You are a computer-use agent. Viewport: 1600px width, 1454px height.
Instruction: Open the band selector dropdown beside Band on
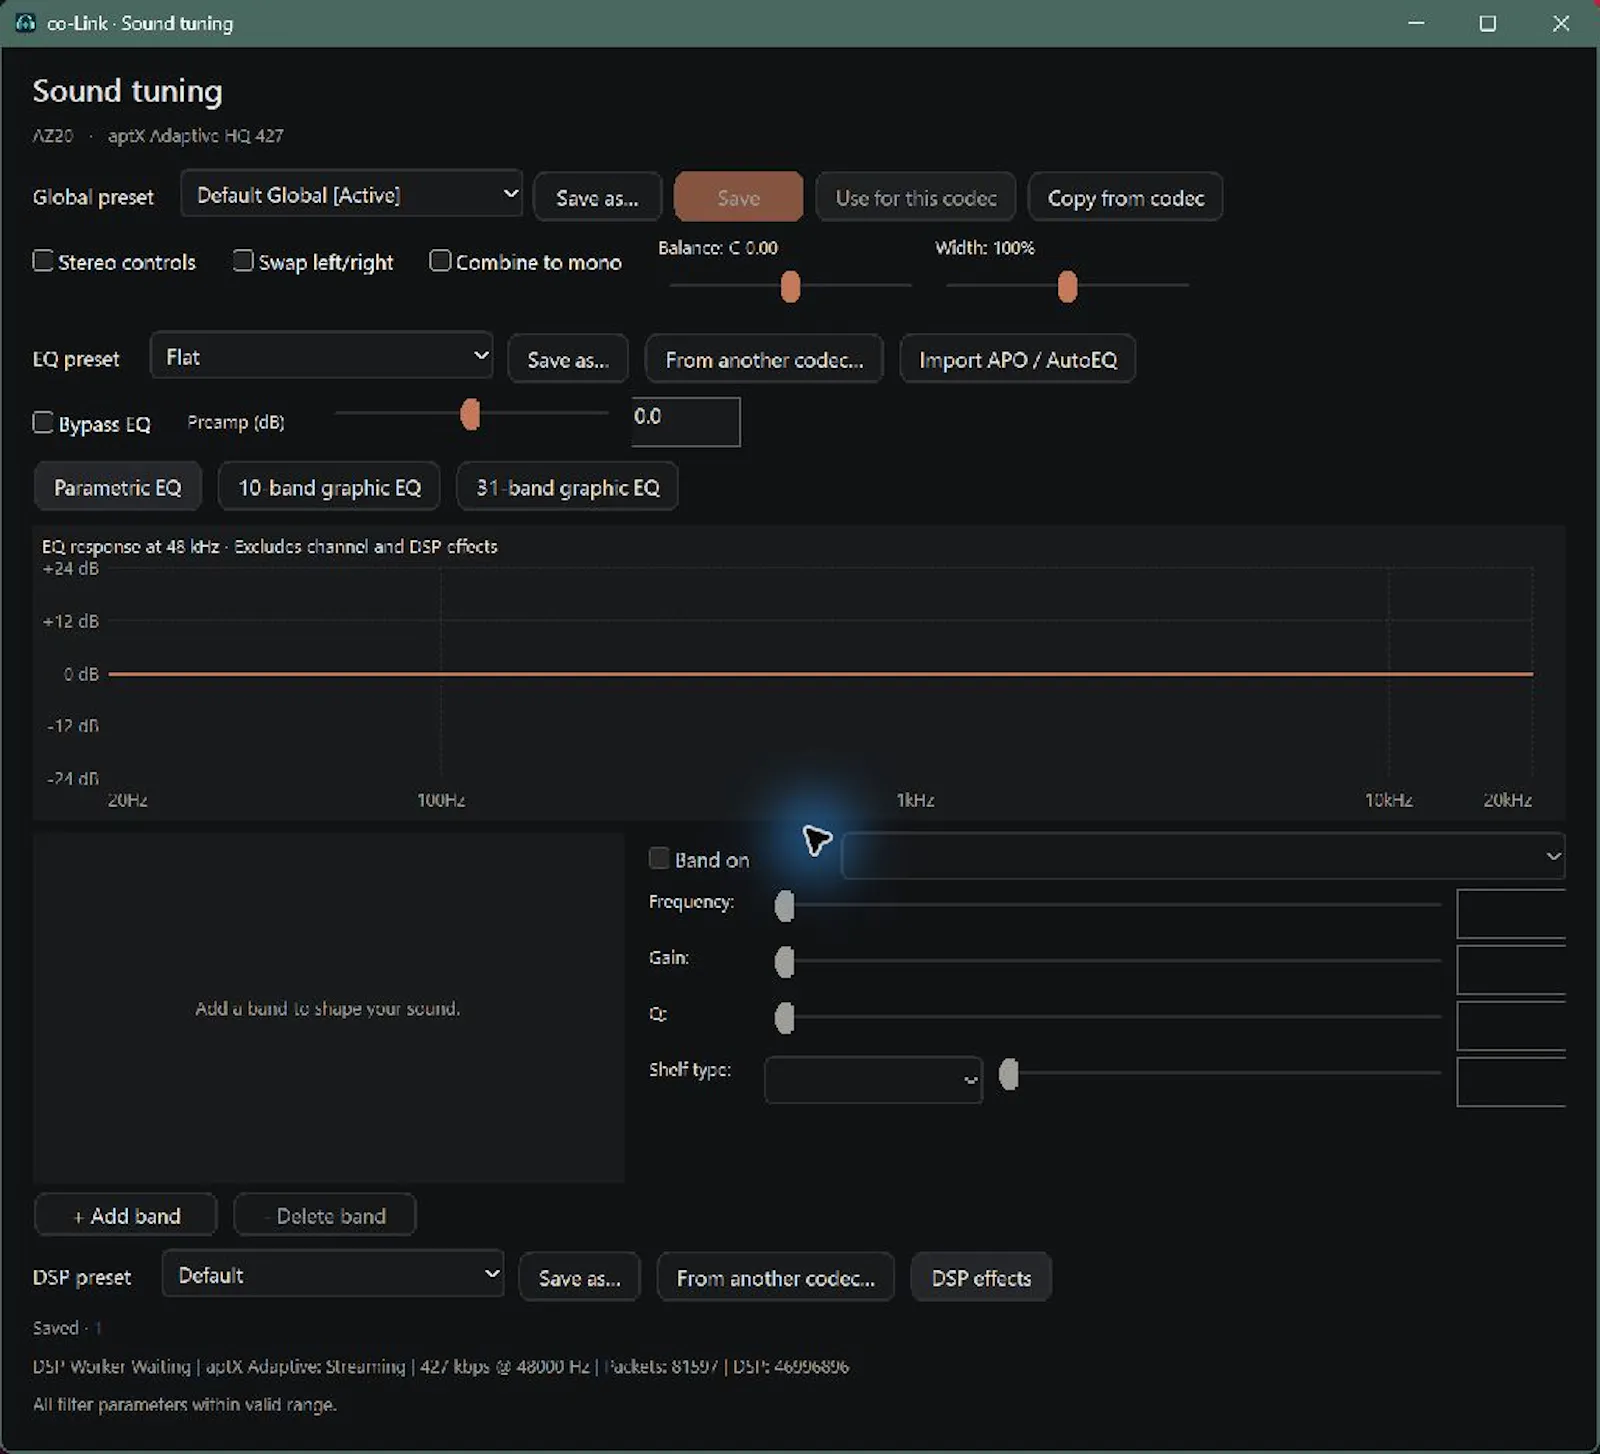coord(1203,856)
